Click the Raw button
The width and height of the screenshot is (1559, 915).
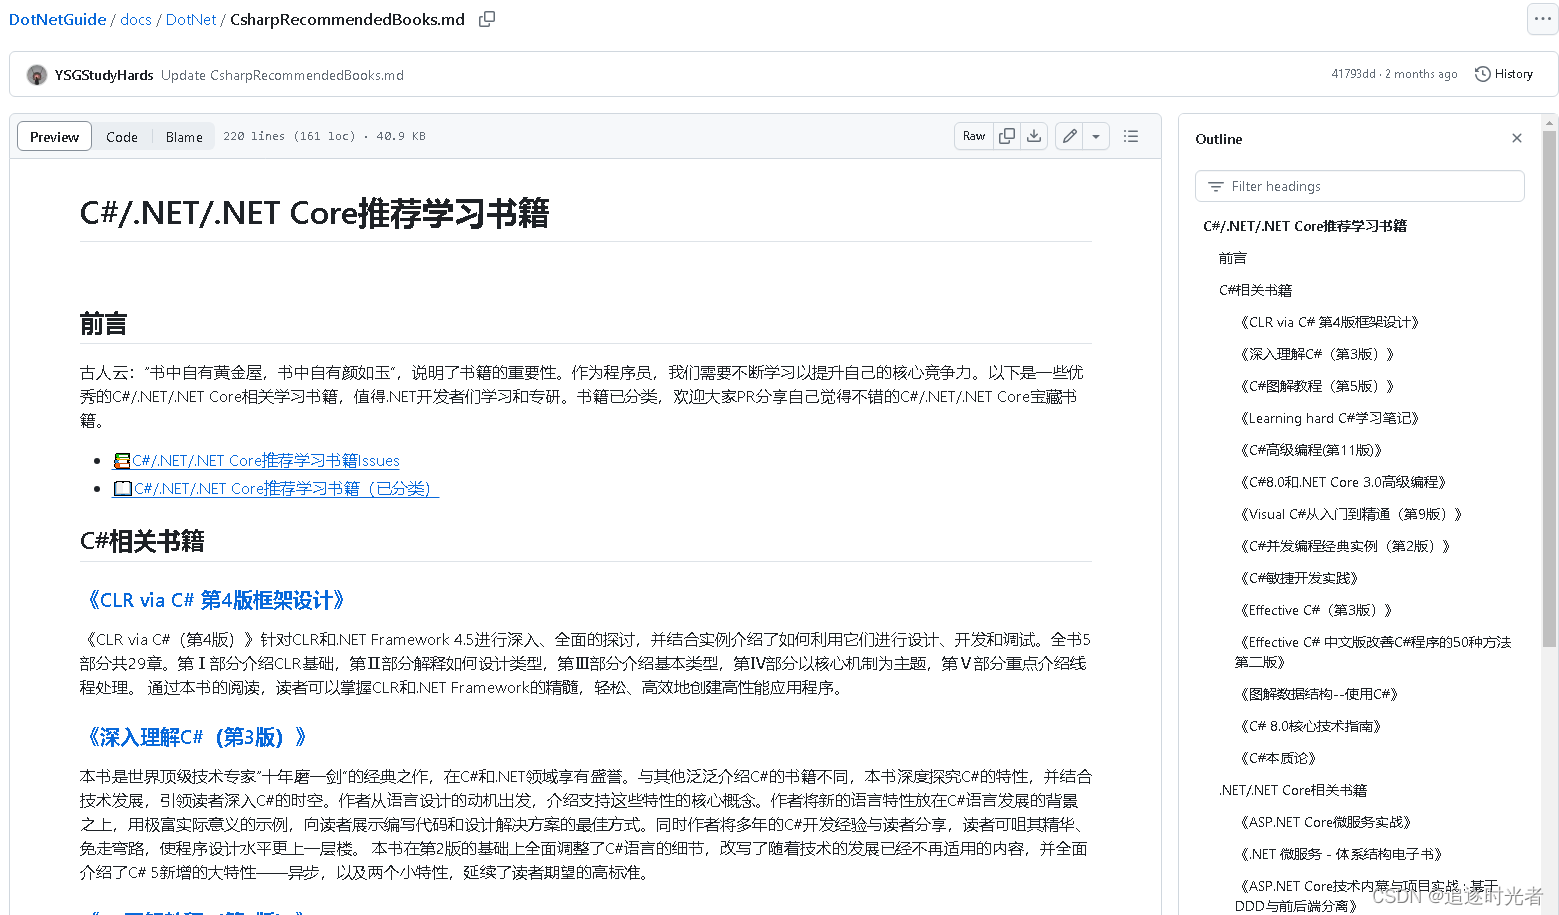pos(972,135)
